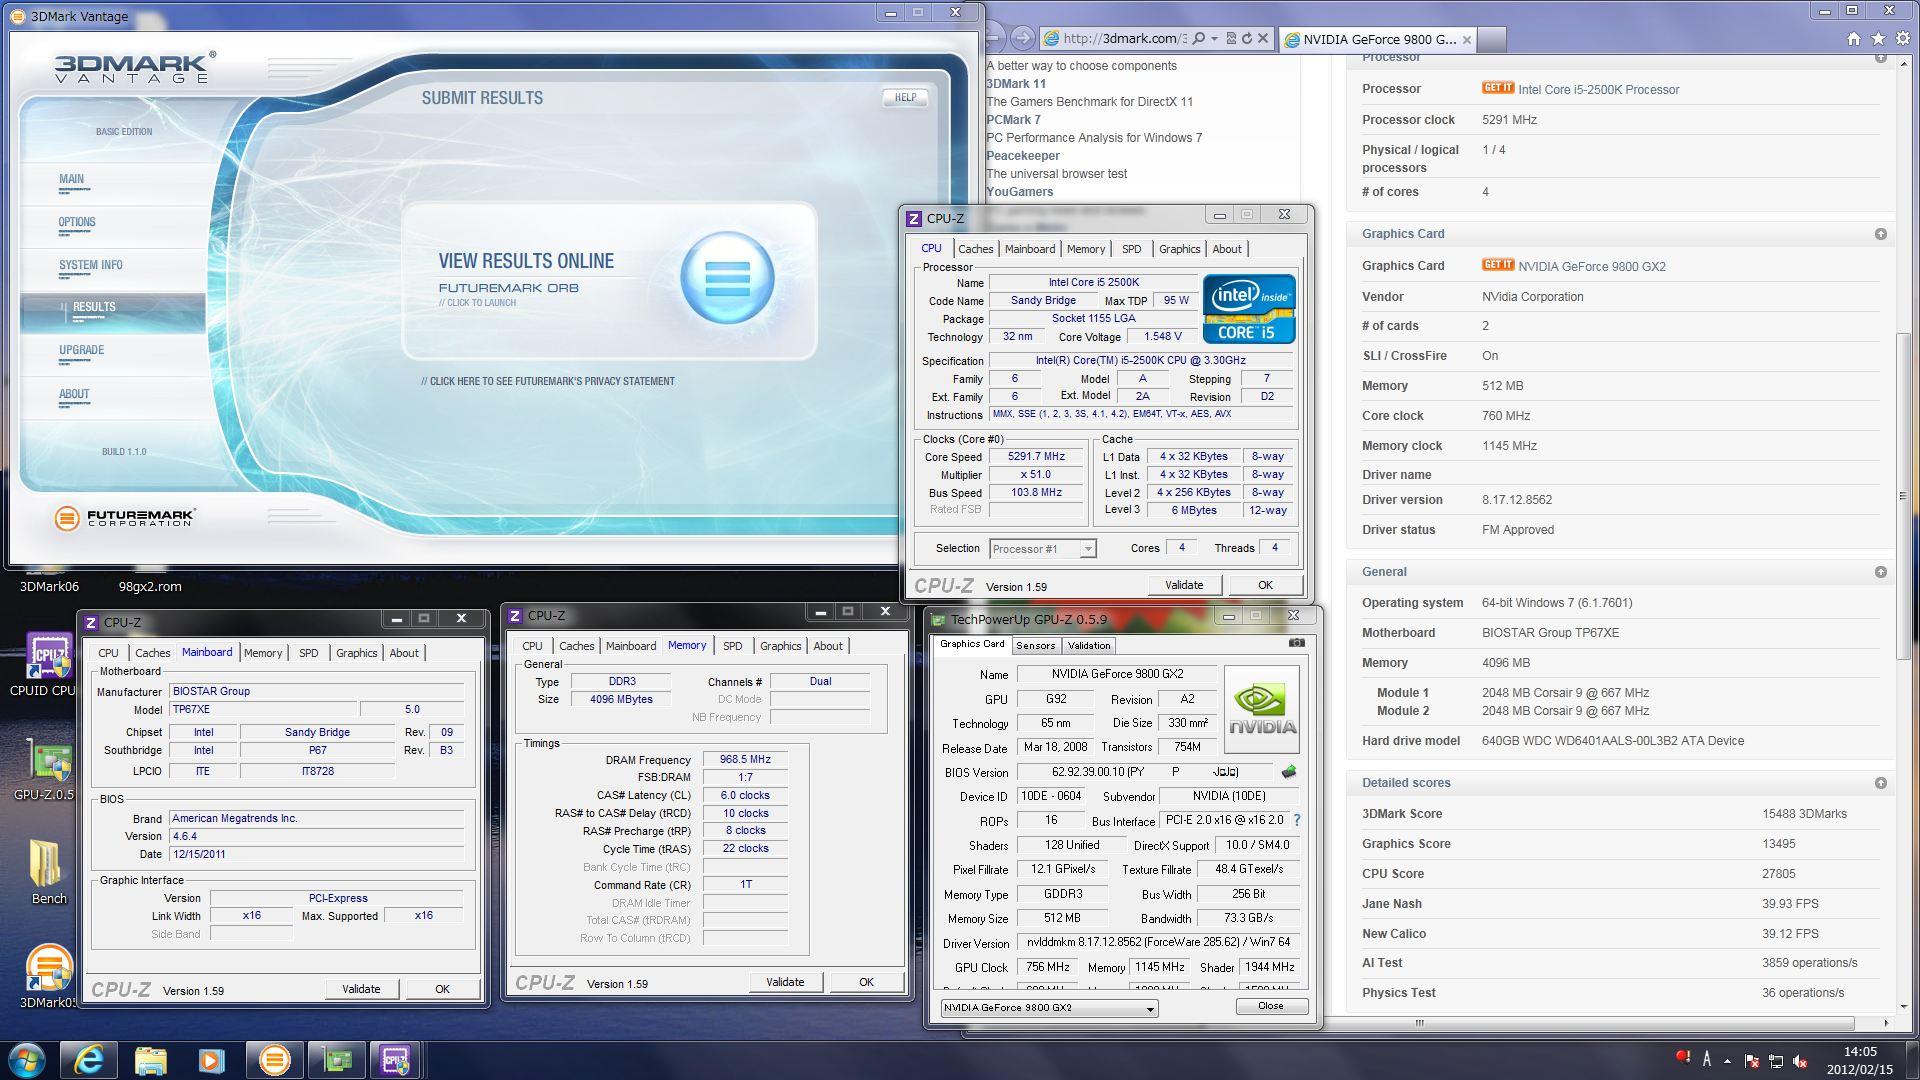The image size is (1920, 1080).
Task: Click the GPU-Z BIOS save chip icon
Action: (x=1288, y=771)
